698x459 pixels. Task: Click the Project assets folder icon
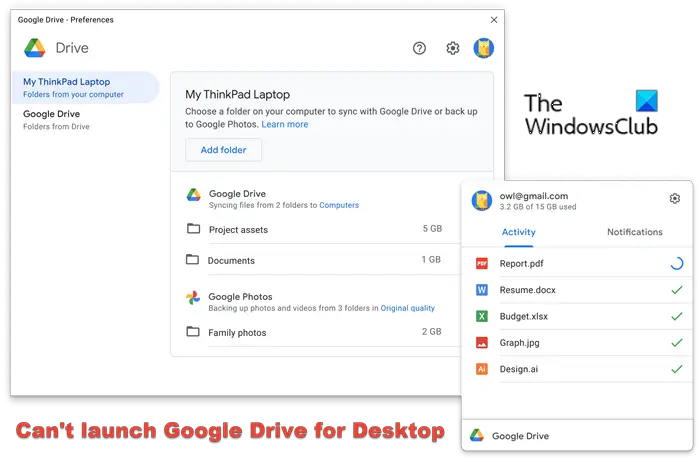[193, 228]
